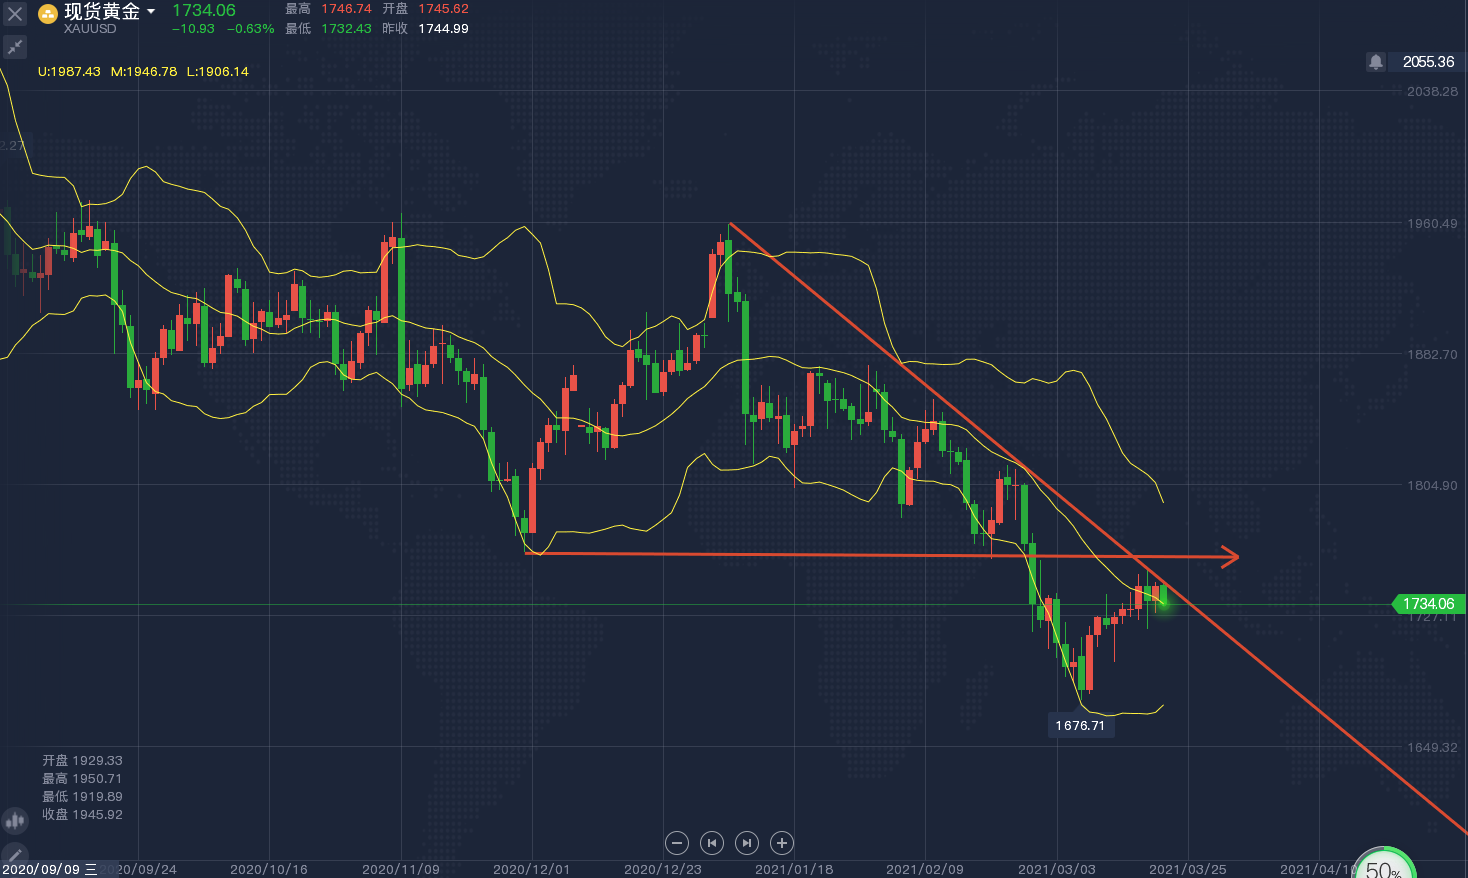Viewport: 1468px width, 878px height.
Task: Select the pencil drawing tool
Action: pos(14,855)
